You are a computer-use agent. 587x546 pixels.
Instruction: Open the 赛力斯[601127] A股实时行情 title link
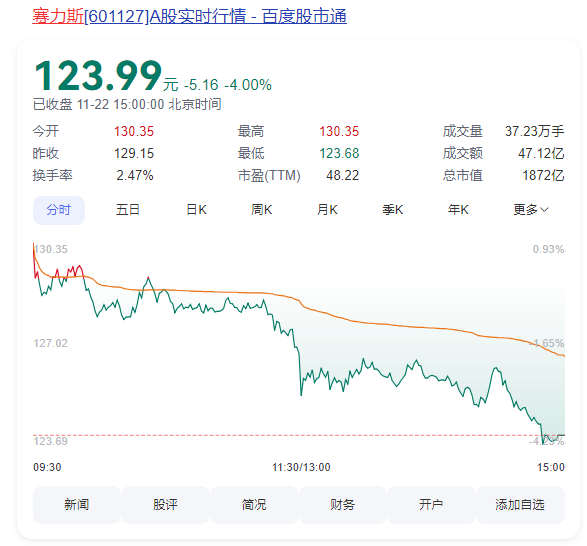coord(189,16)
